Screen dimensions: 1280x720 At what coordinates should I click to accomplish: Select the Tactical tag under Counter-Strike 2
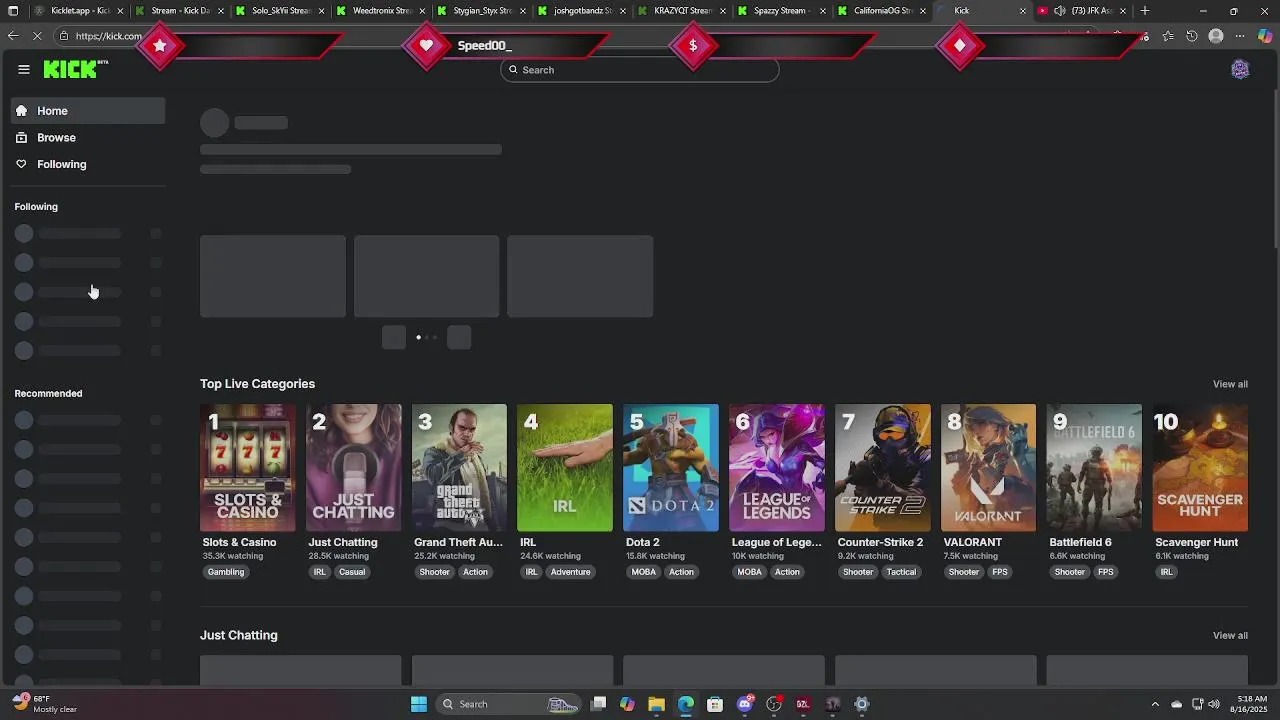coord(901,572)
